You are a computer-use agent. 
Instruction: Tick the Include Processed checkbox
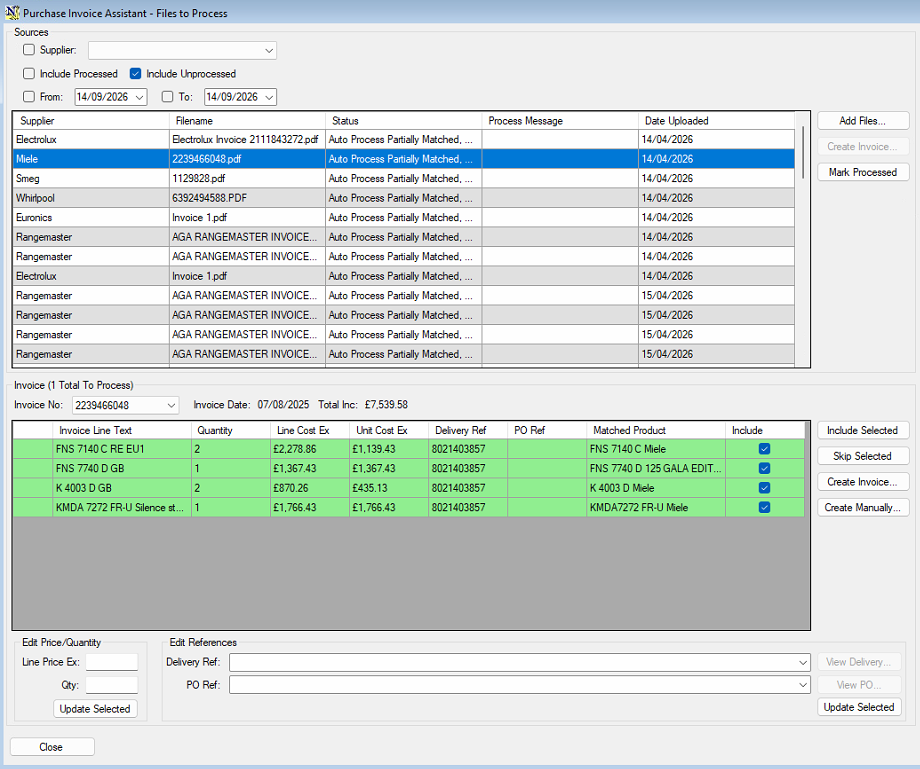29,73
